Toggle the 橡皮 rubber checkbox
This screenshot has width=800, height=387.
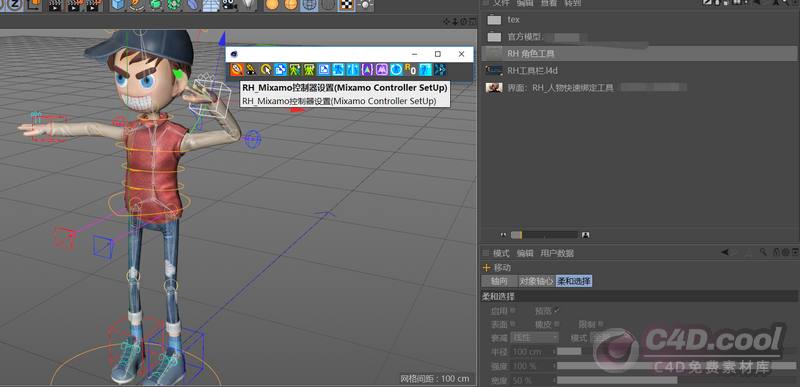click(556, 324)
